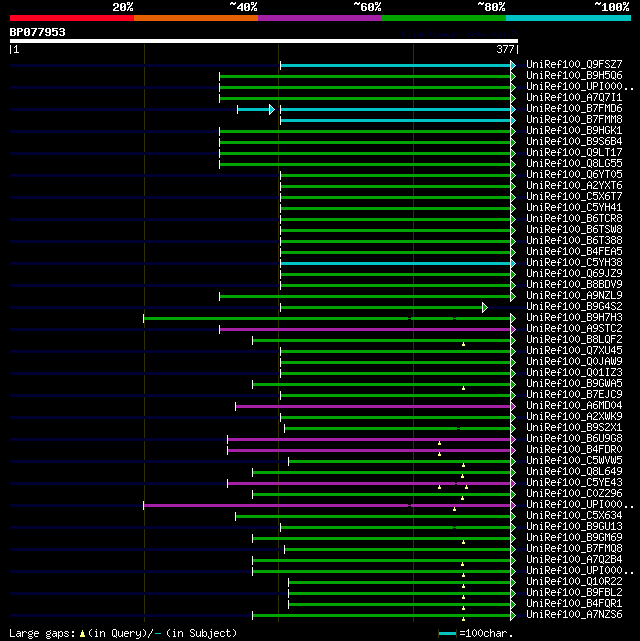Select the UniRef100_B9G4S2 label

pos(574,307)
